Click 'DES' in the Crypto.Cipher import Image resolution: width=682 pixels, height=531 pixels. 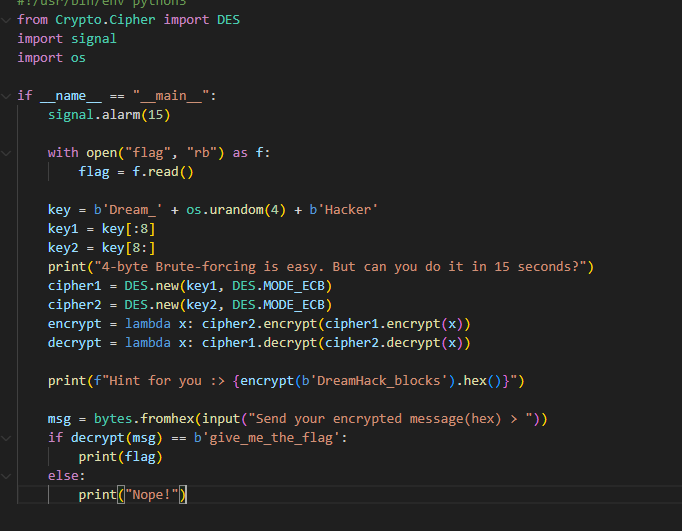228,20
